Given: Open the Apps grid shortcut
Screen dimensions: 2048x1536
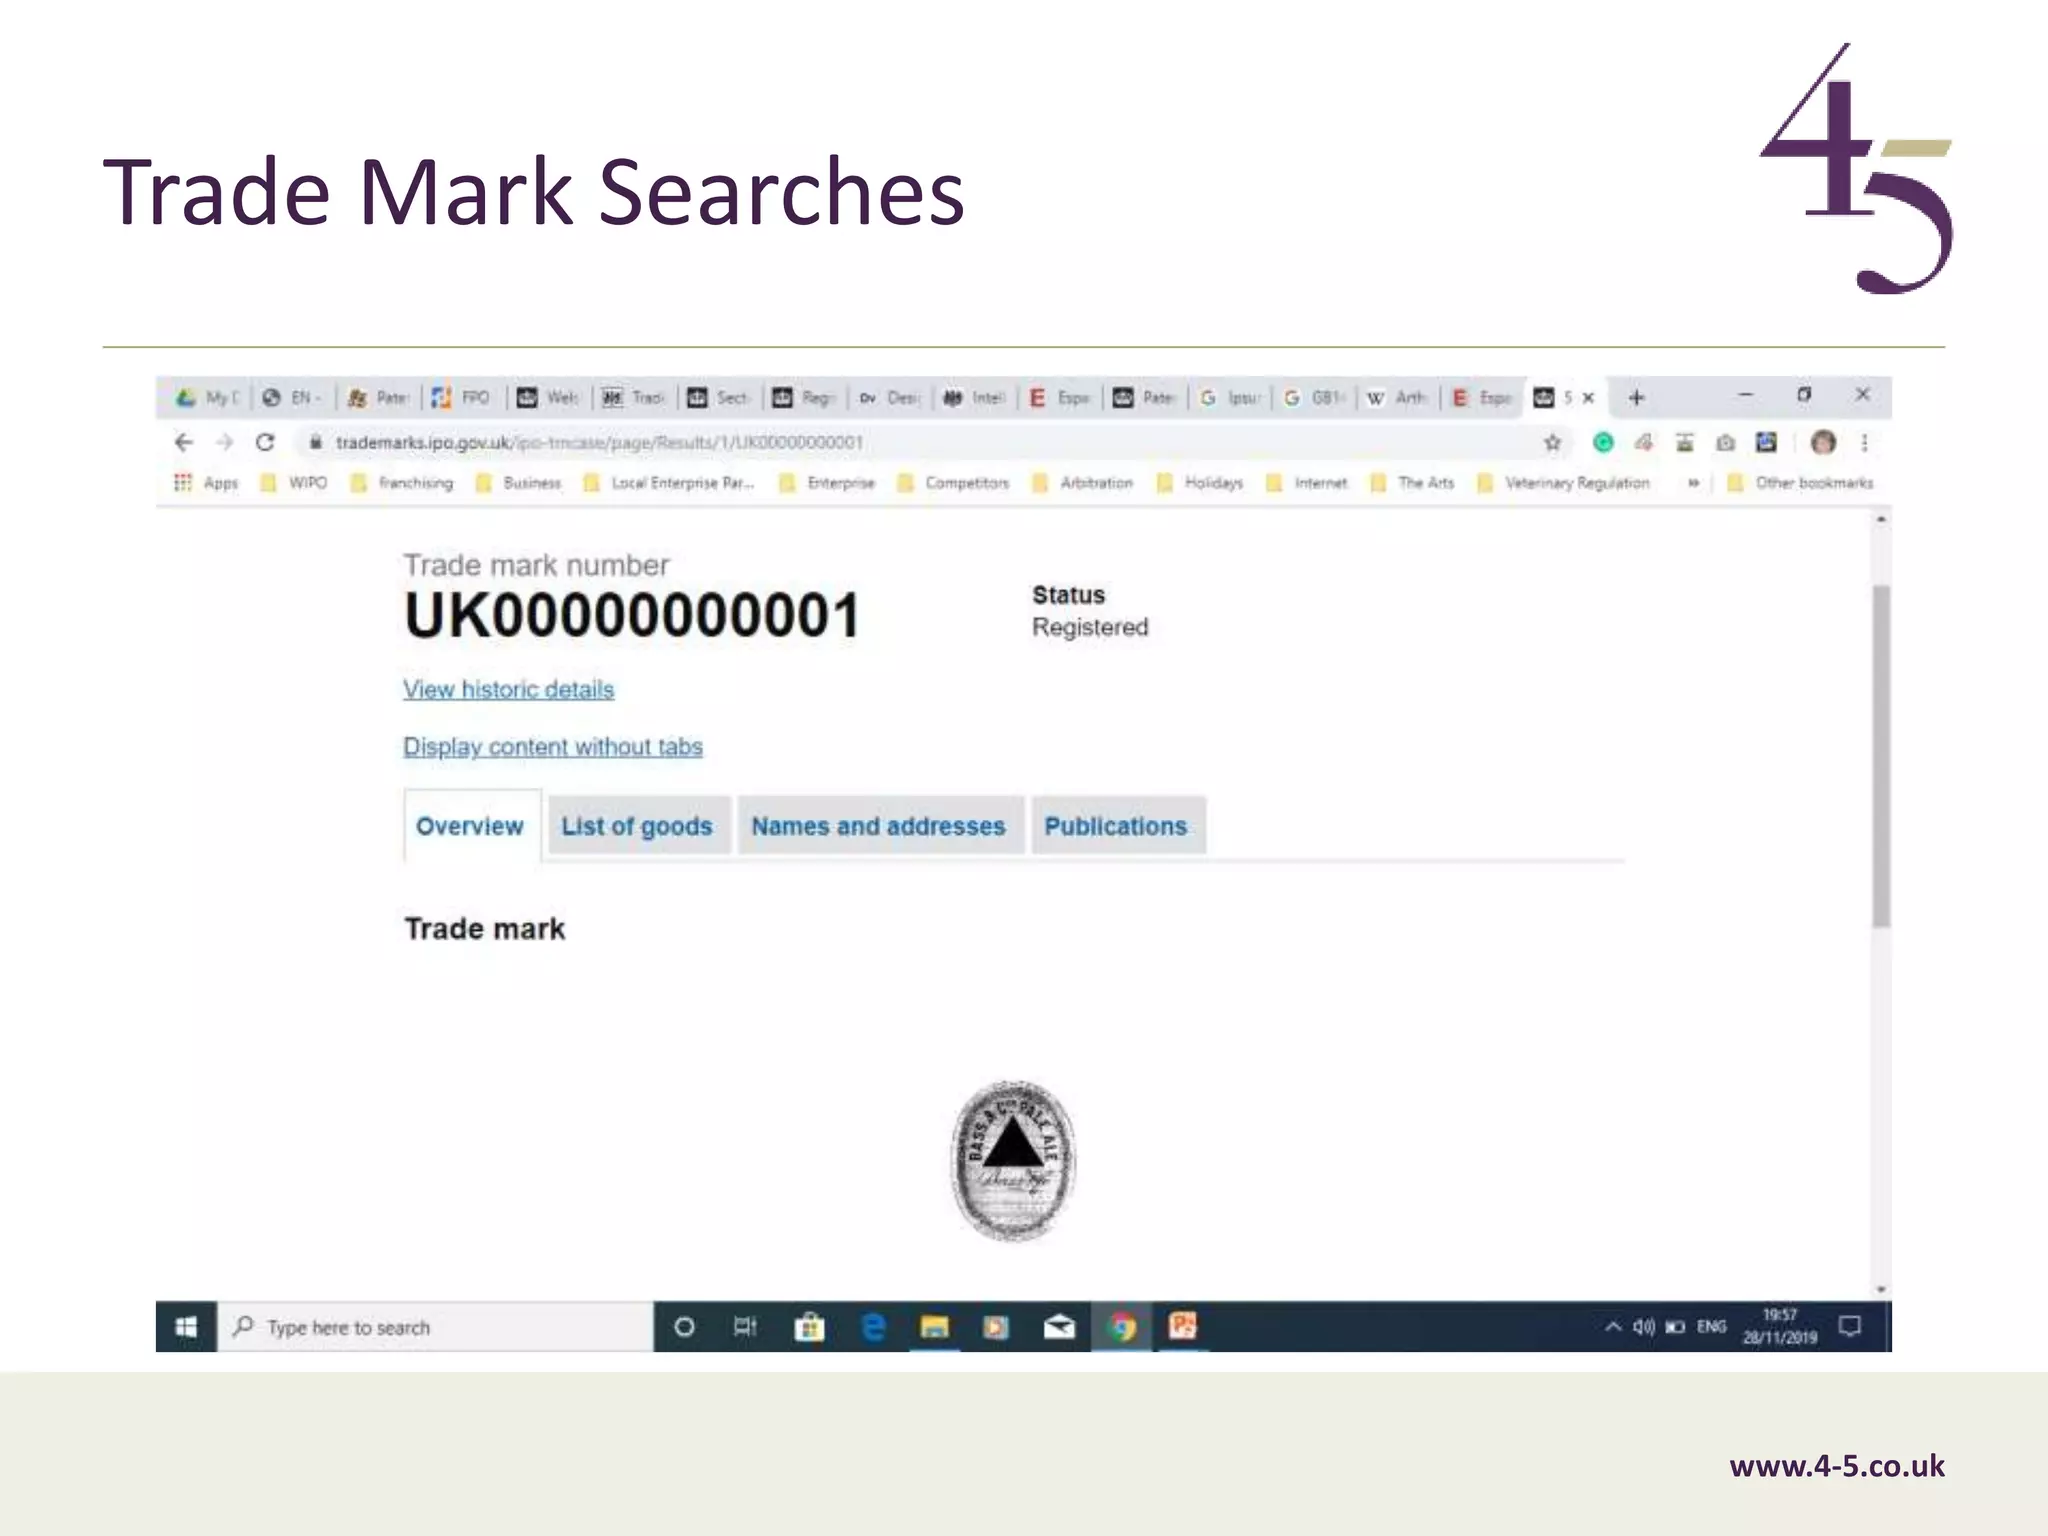Looking at the screenshot, I should [207, 483].
